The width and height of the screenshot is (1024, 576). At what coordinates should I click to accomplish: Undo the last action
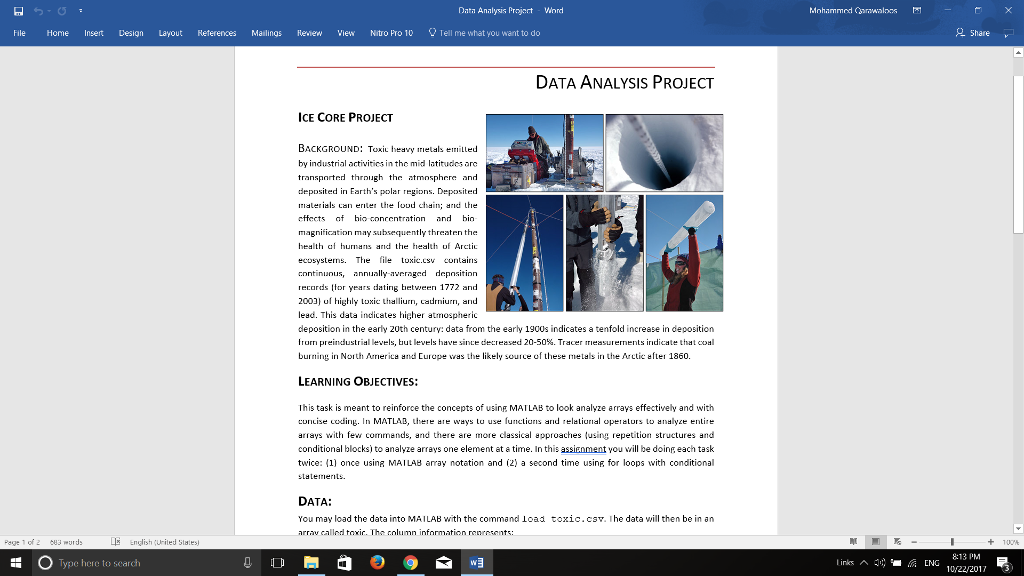click(x=37, y=10)
